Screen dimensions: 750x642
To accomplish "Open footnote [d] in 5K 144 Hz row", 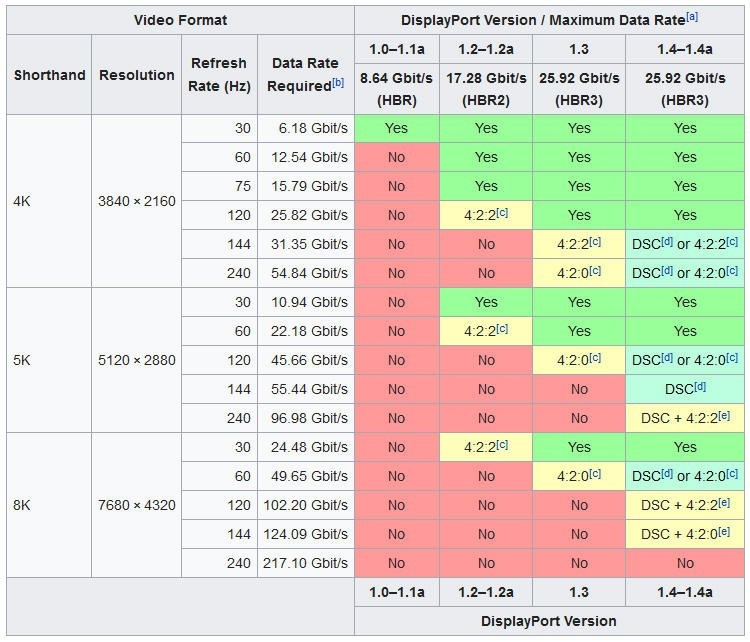I will (701, 387).
